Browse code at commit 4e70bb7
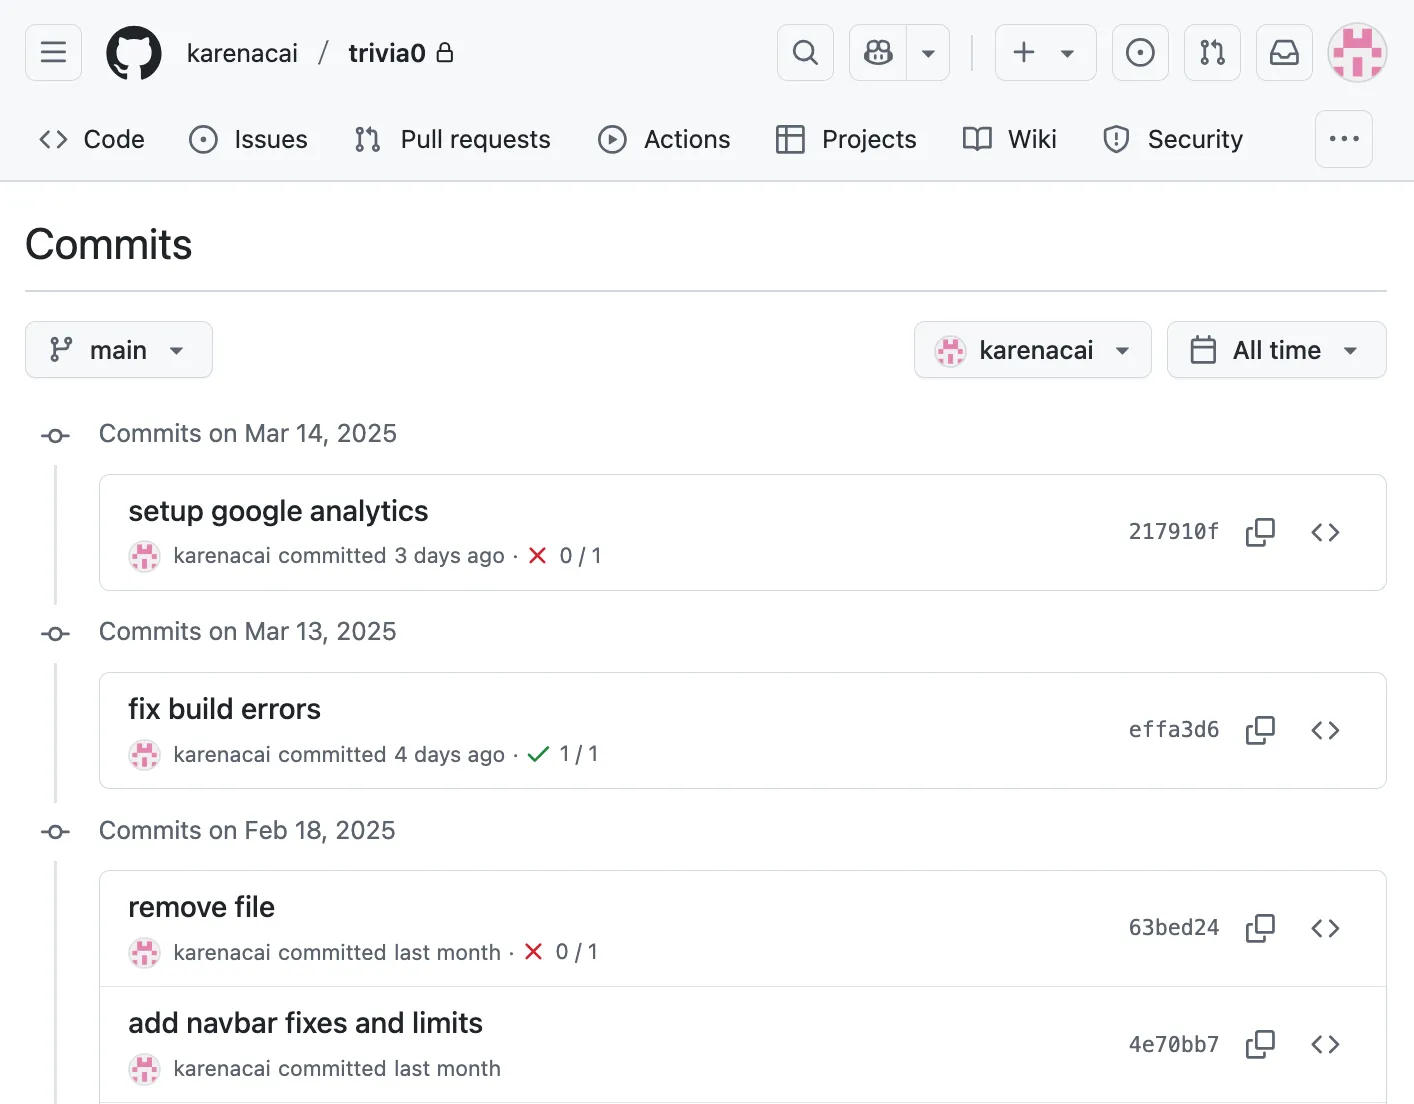This screenshot has height=1104, width=1414. click(x=1325, y=1044)
